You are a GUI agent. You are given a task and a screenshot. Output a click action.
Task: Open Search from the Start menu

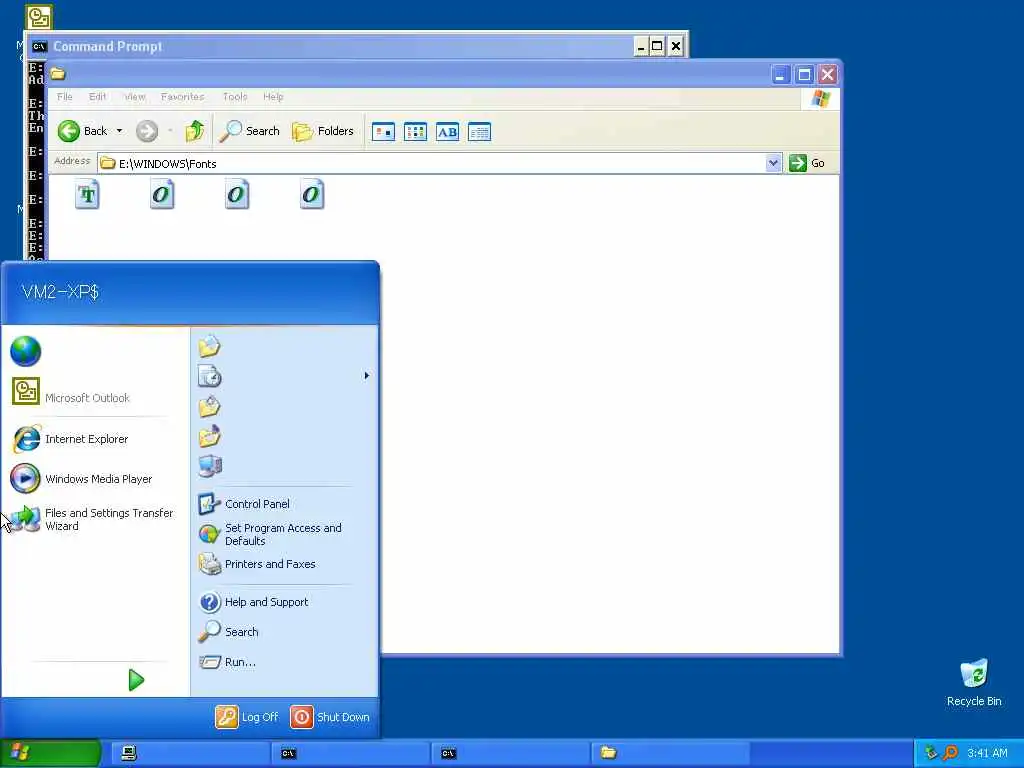pos(229,632)
